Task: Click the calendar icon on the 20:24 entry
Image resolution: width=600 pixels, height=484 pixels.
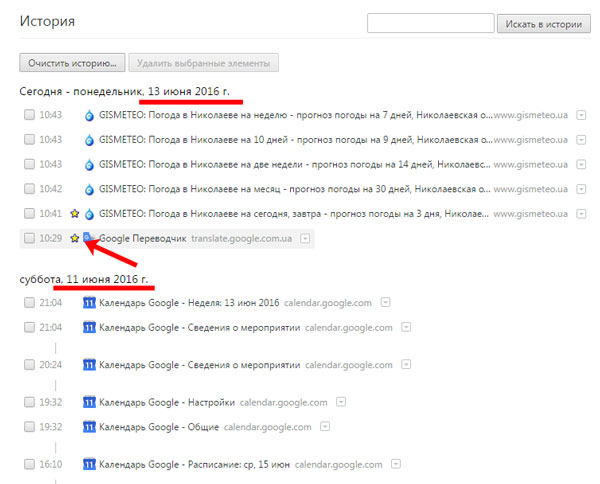Action: [89, 365]
